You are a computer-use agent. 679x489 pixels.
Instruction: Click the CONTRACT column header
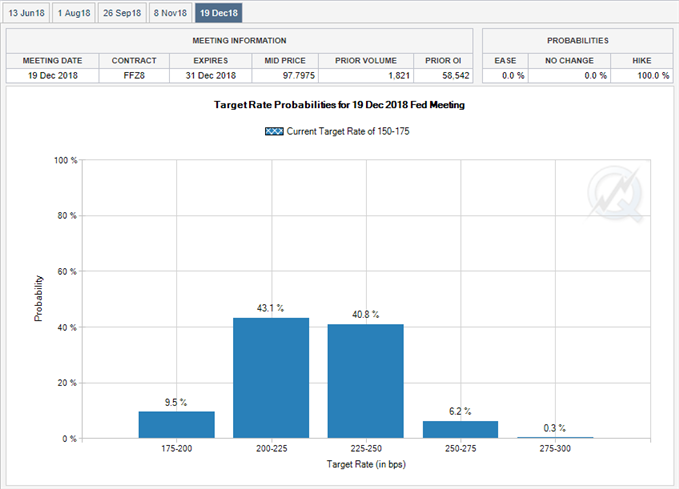134,61
